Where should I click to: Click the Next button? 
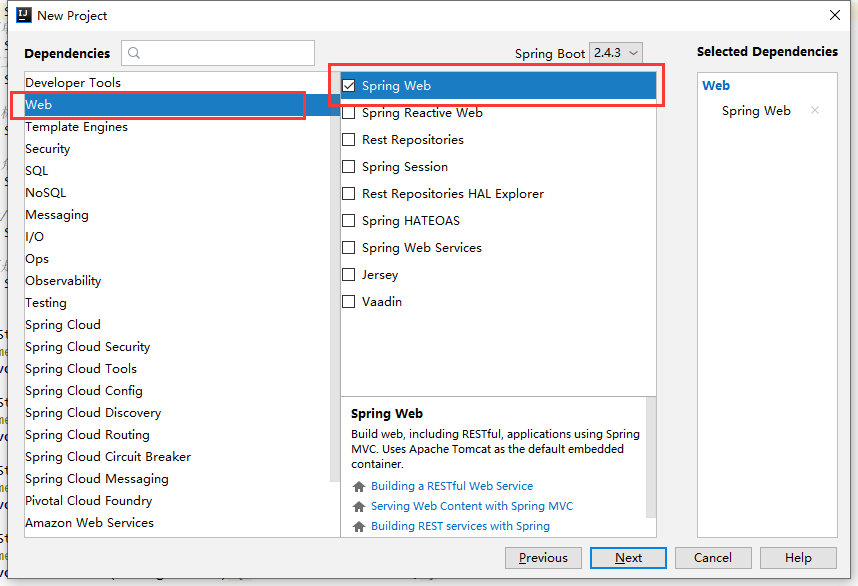coord(628,558)
